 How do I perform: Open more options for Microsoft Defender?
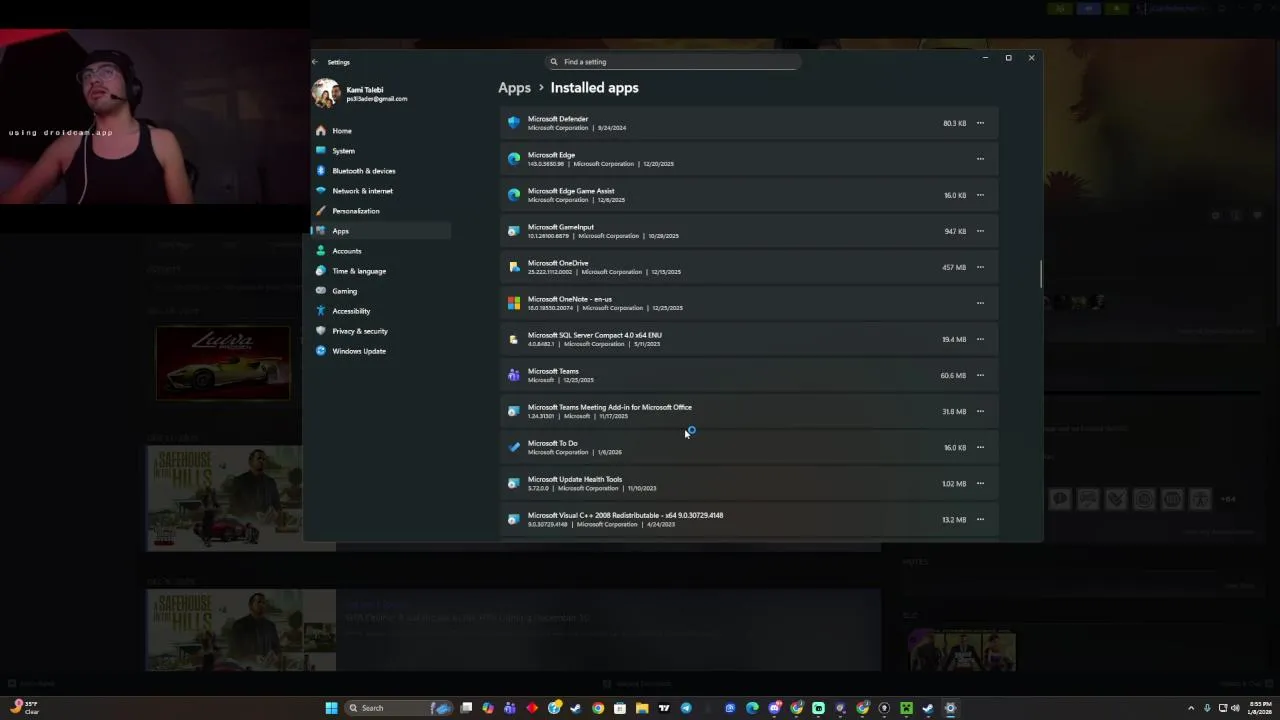click(x=980, y=123)
